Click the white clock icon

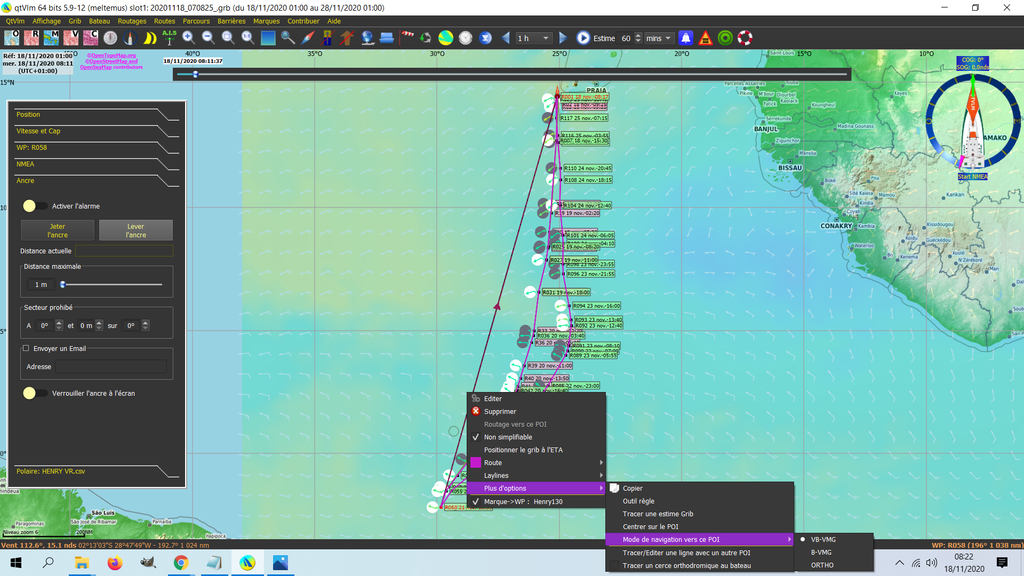pos(465,38)
